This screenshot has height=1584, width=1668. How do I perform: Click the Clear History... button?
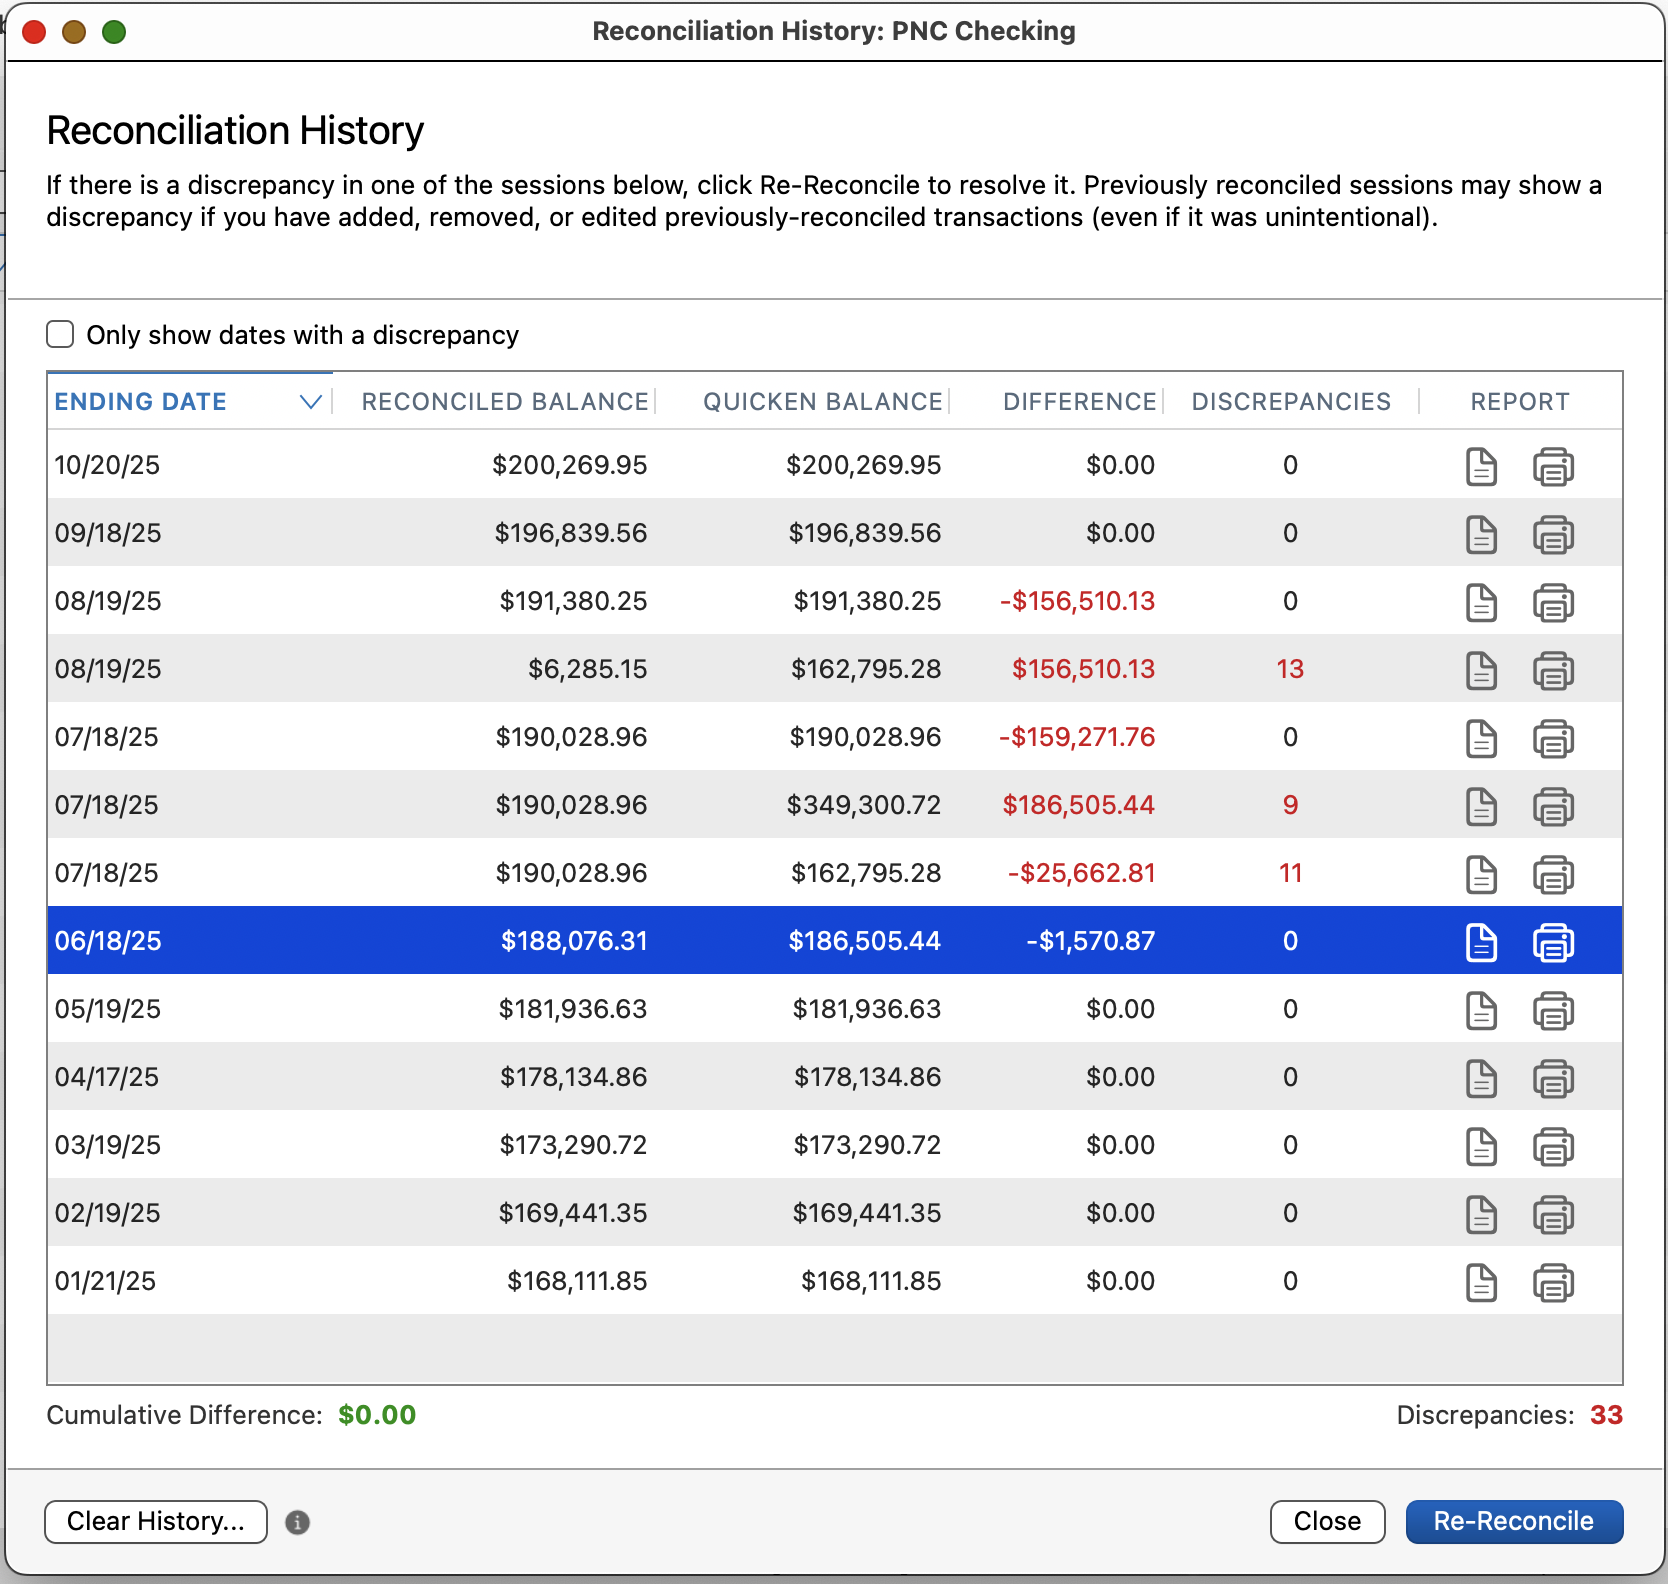[156, 1522]
